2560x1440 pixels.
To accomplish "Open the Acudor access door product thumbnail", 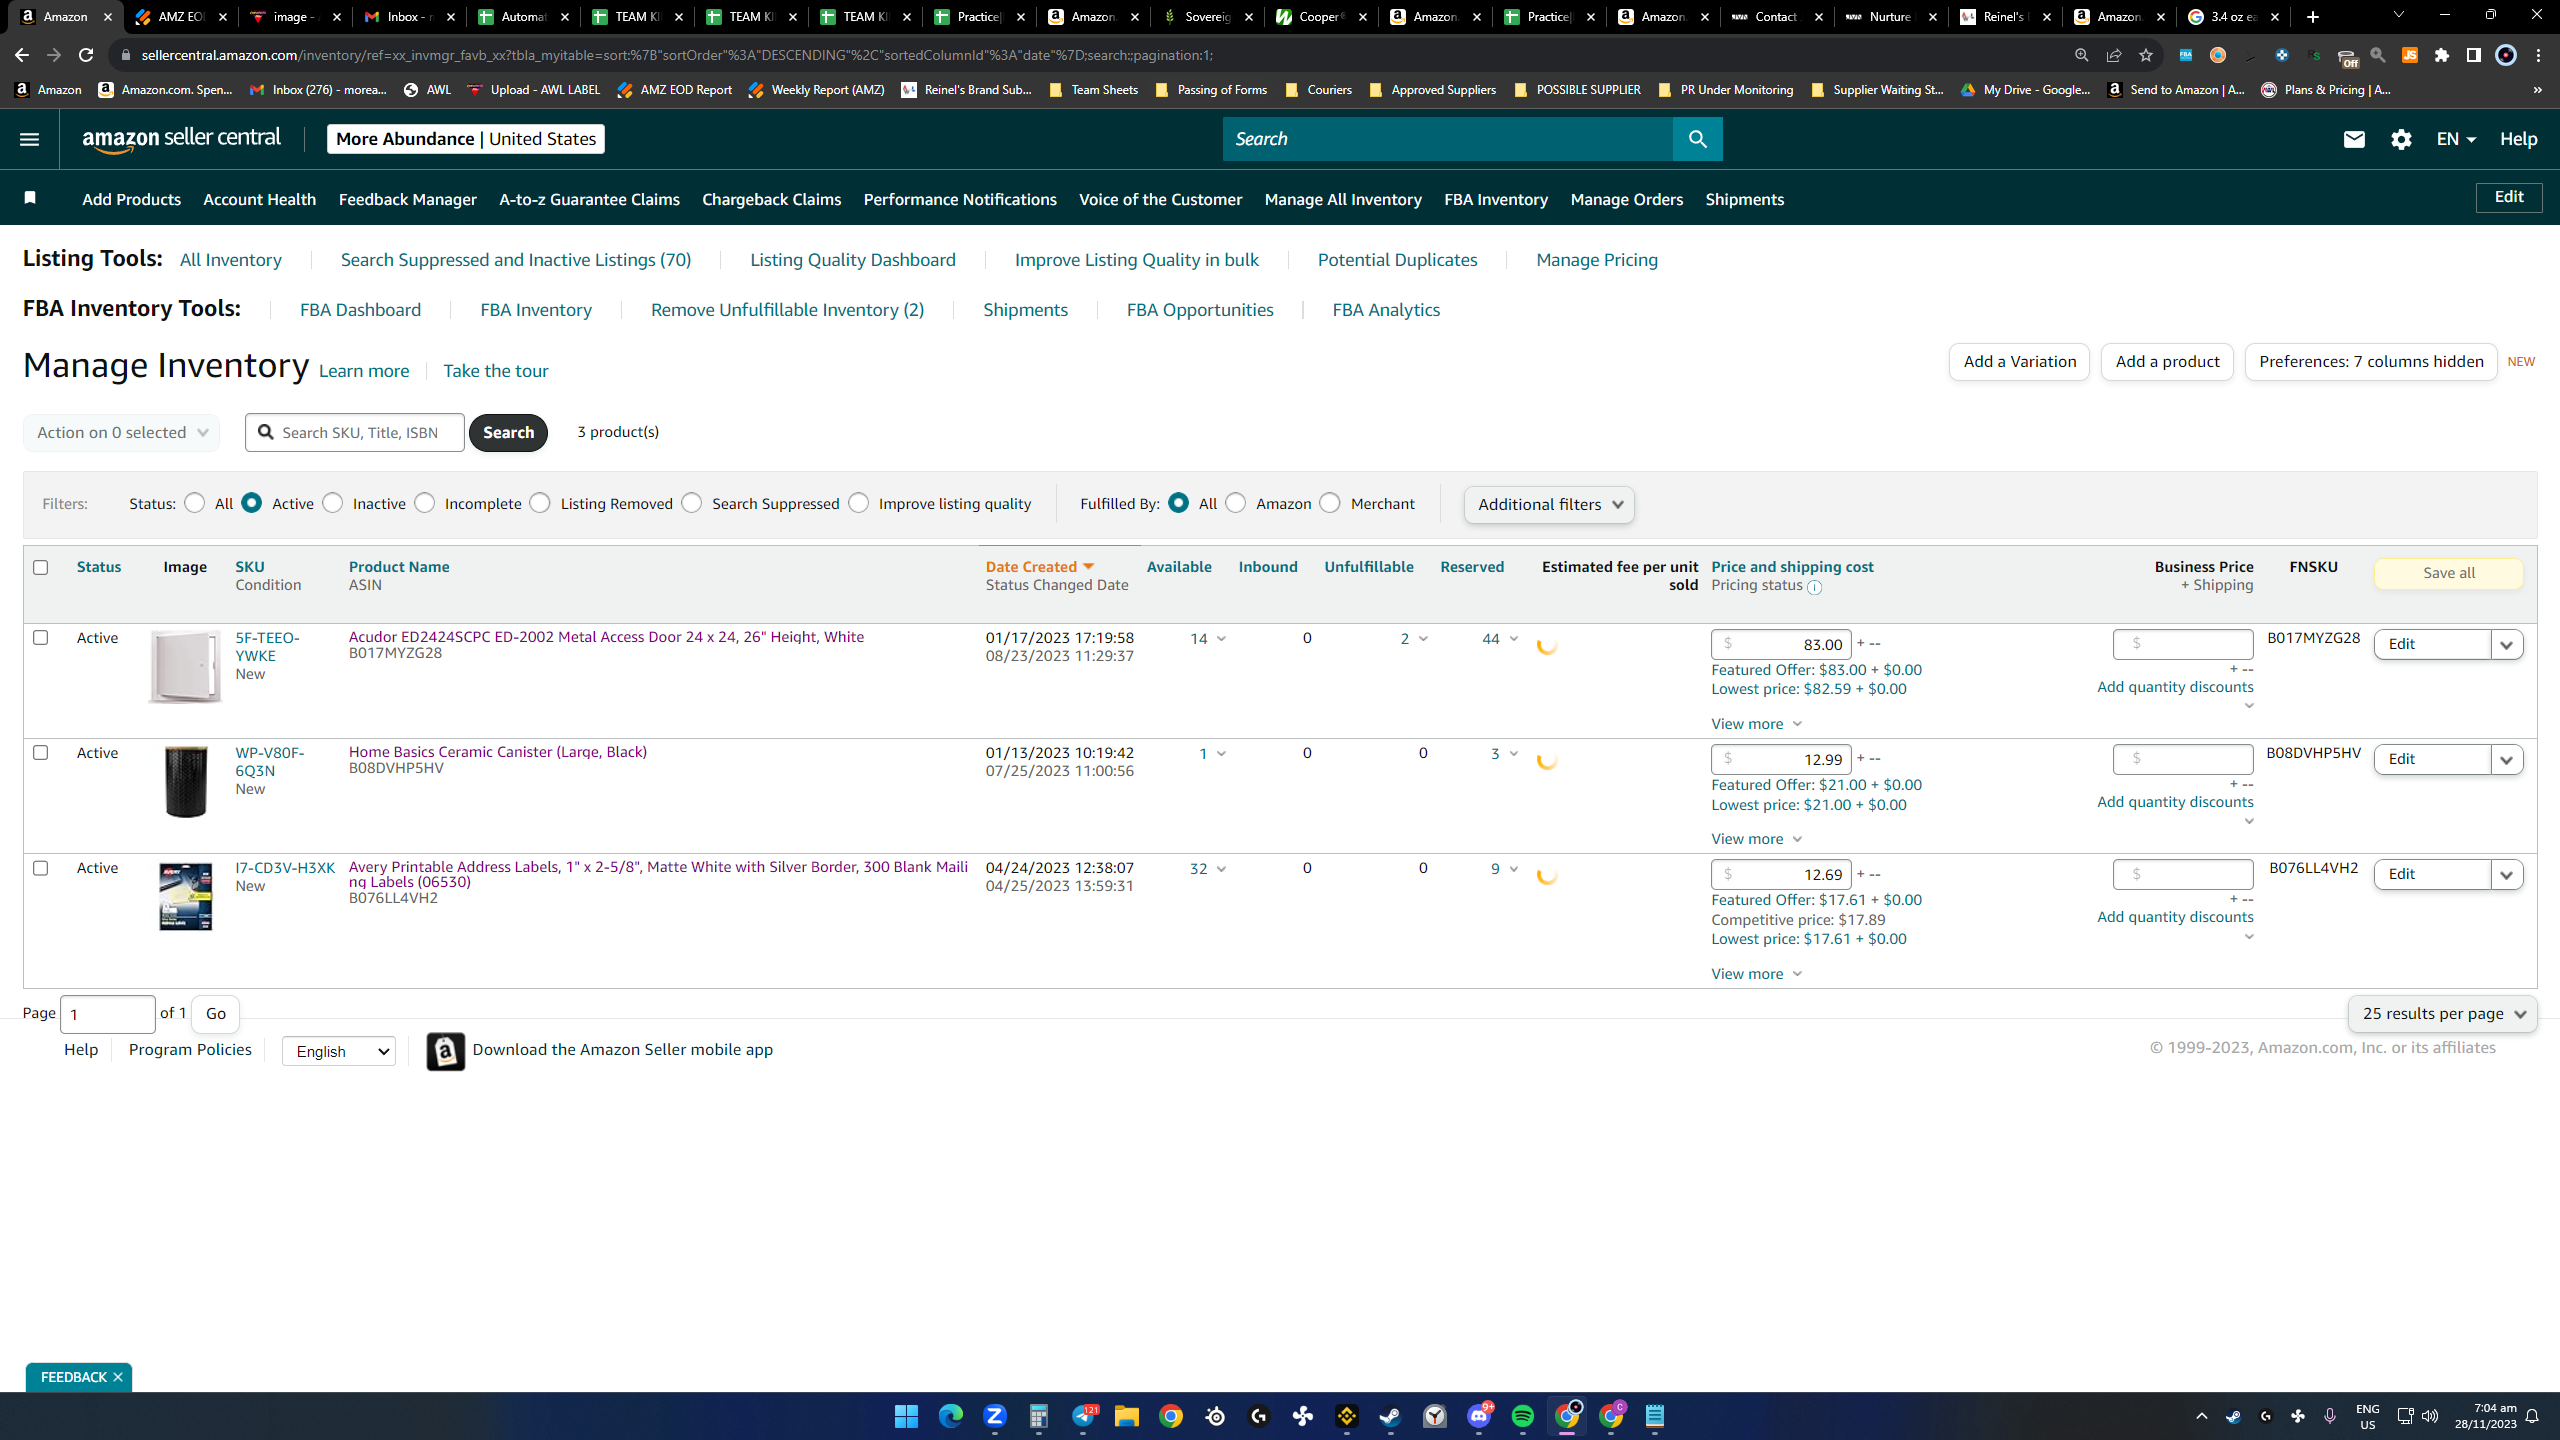I will click(x=185, y=667).
